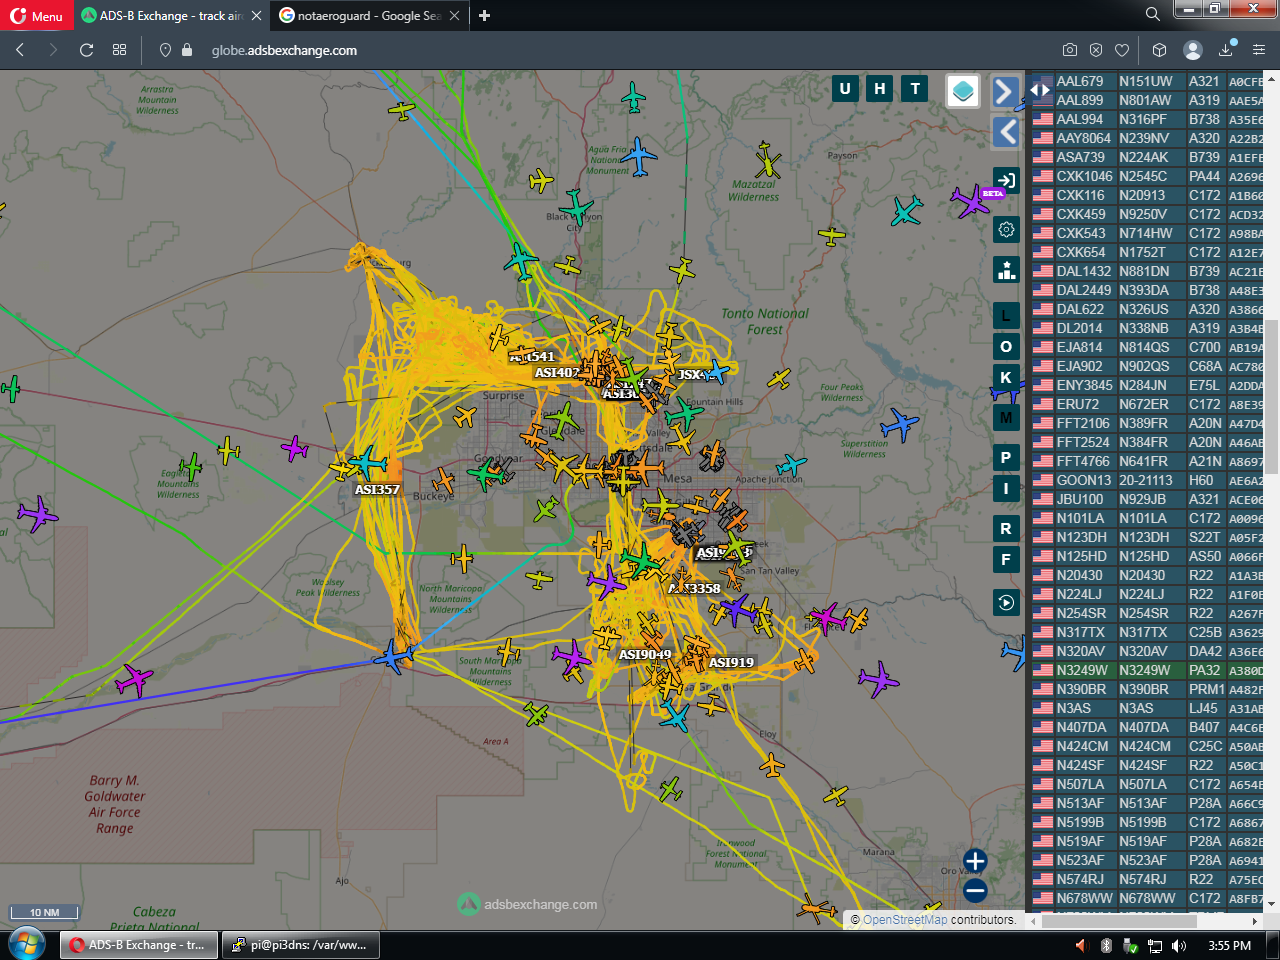Expand the aircraft table with right chevron
Screen dimensions: 1280x960
coord(1005,92)
